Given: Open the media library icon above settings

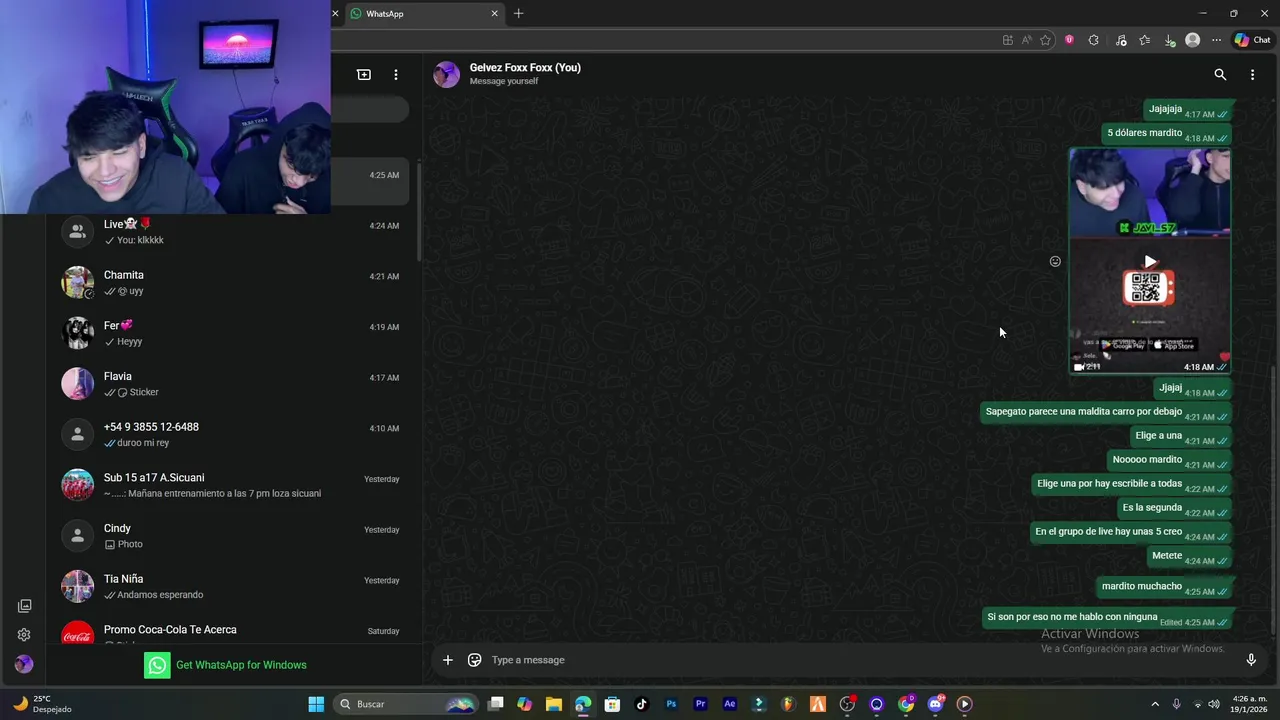Looking at the screenshot, I should [24, 606].
